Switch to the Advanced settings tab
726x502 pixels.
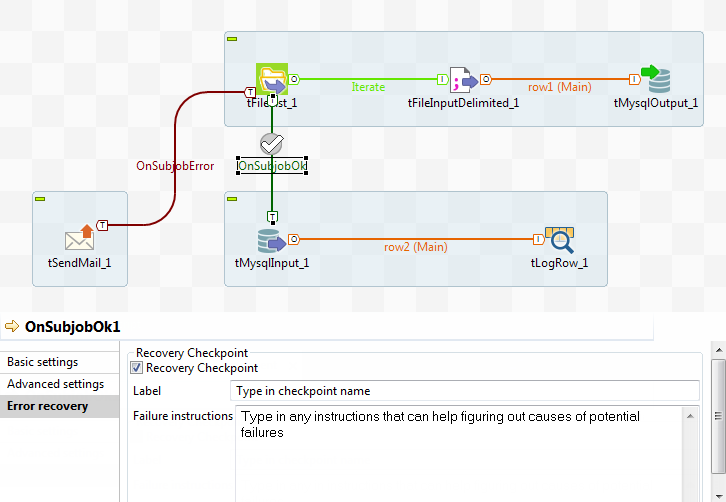55,384
